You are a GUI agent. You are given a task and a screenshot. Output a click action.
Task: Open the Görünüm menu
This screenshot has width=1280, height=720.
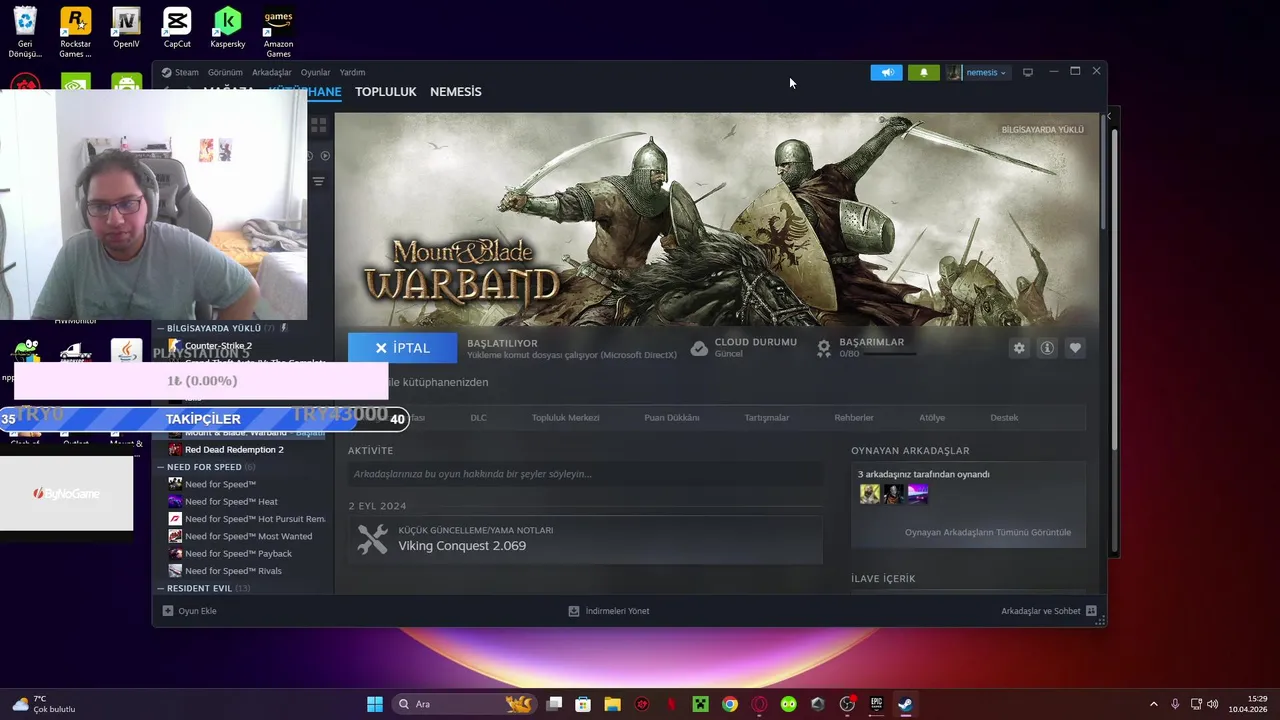click(225, 72)
